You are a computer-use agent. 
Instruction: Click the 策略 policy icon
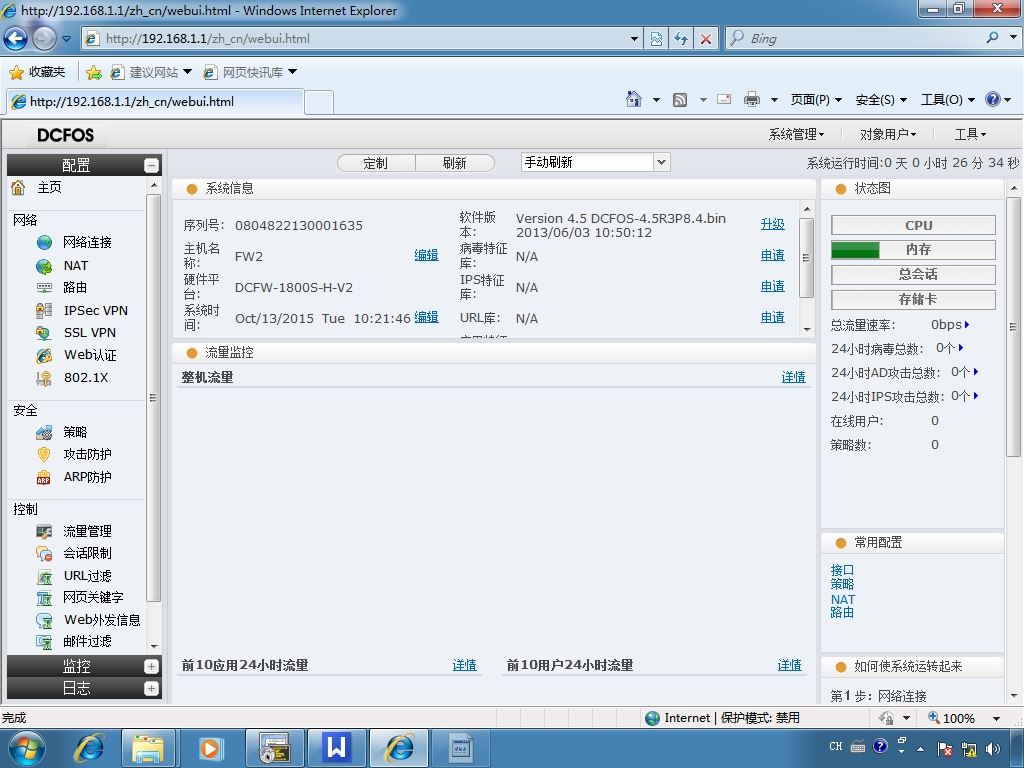click(44, 432)
